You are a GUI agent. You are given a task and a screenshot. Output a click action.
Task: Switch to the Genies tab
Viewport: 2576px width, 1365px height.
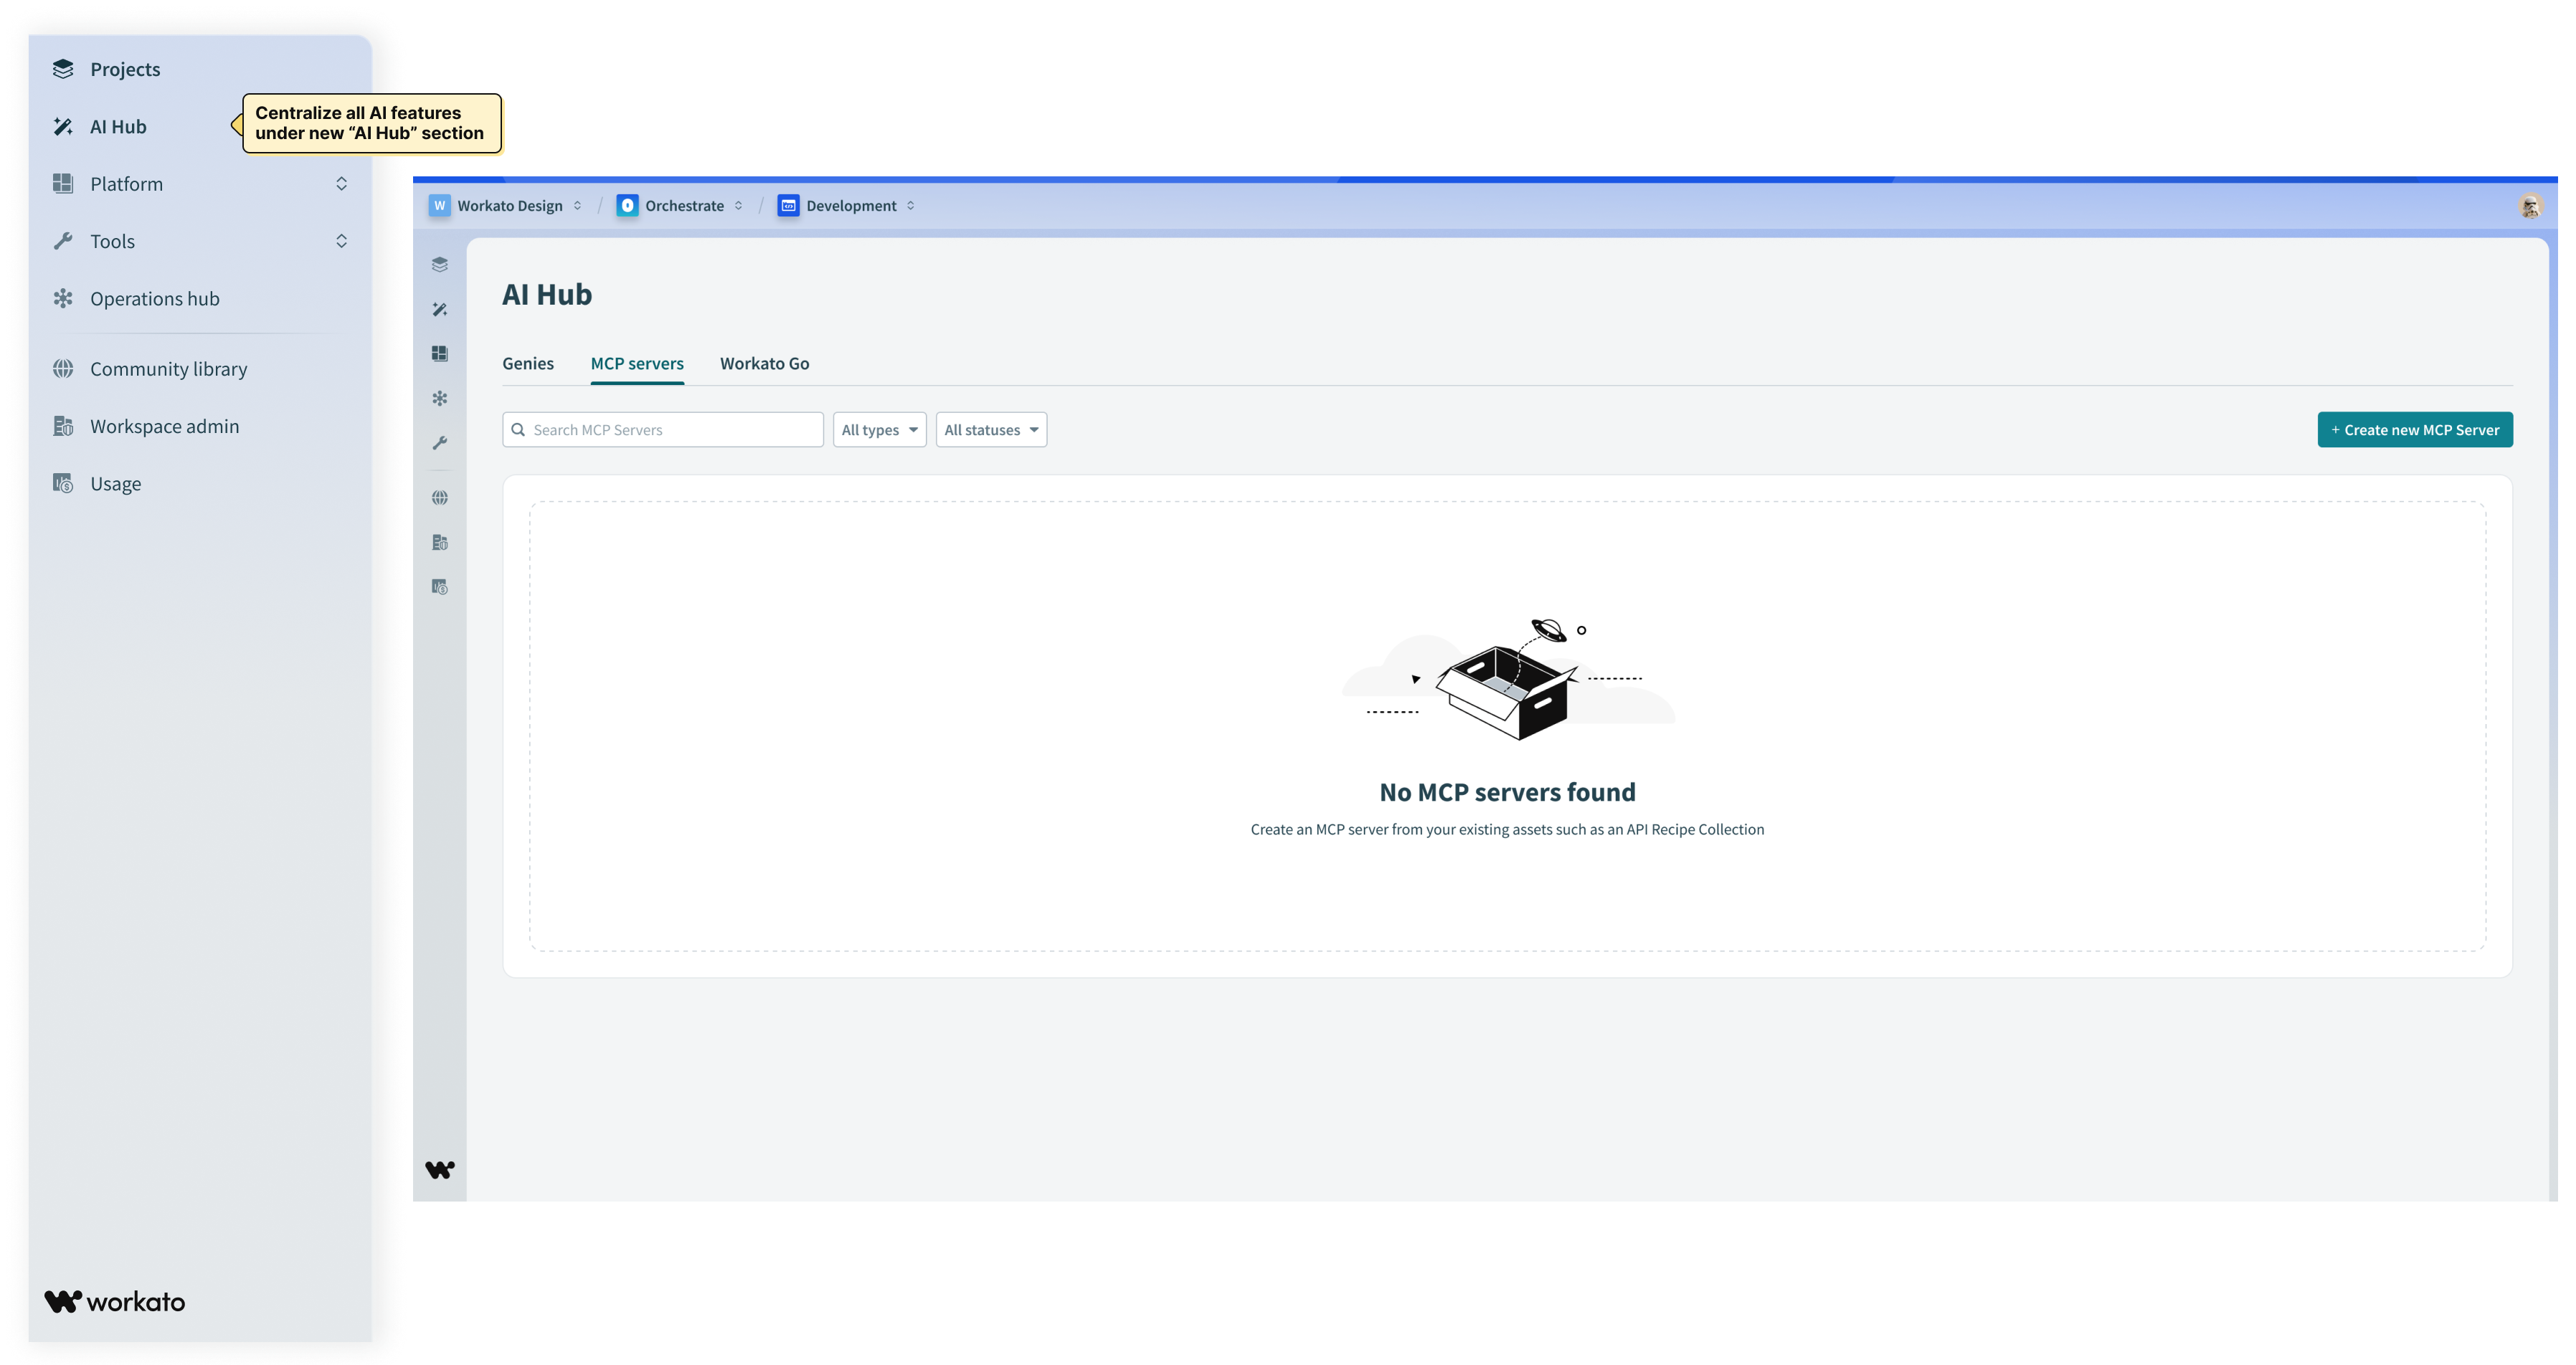[528, 364]
